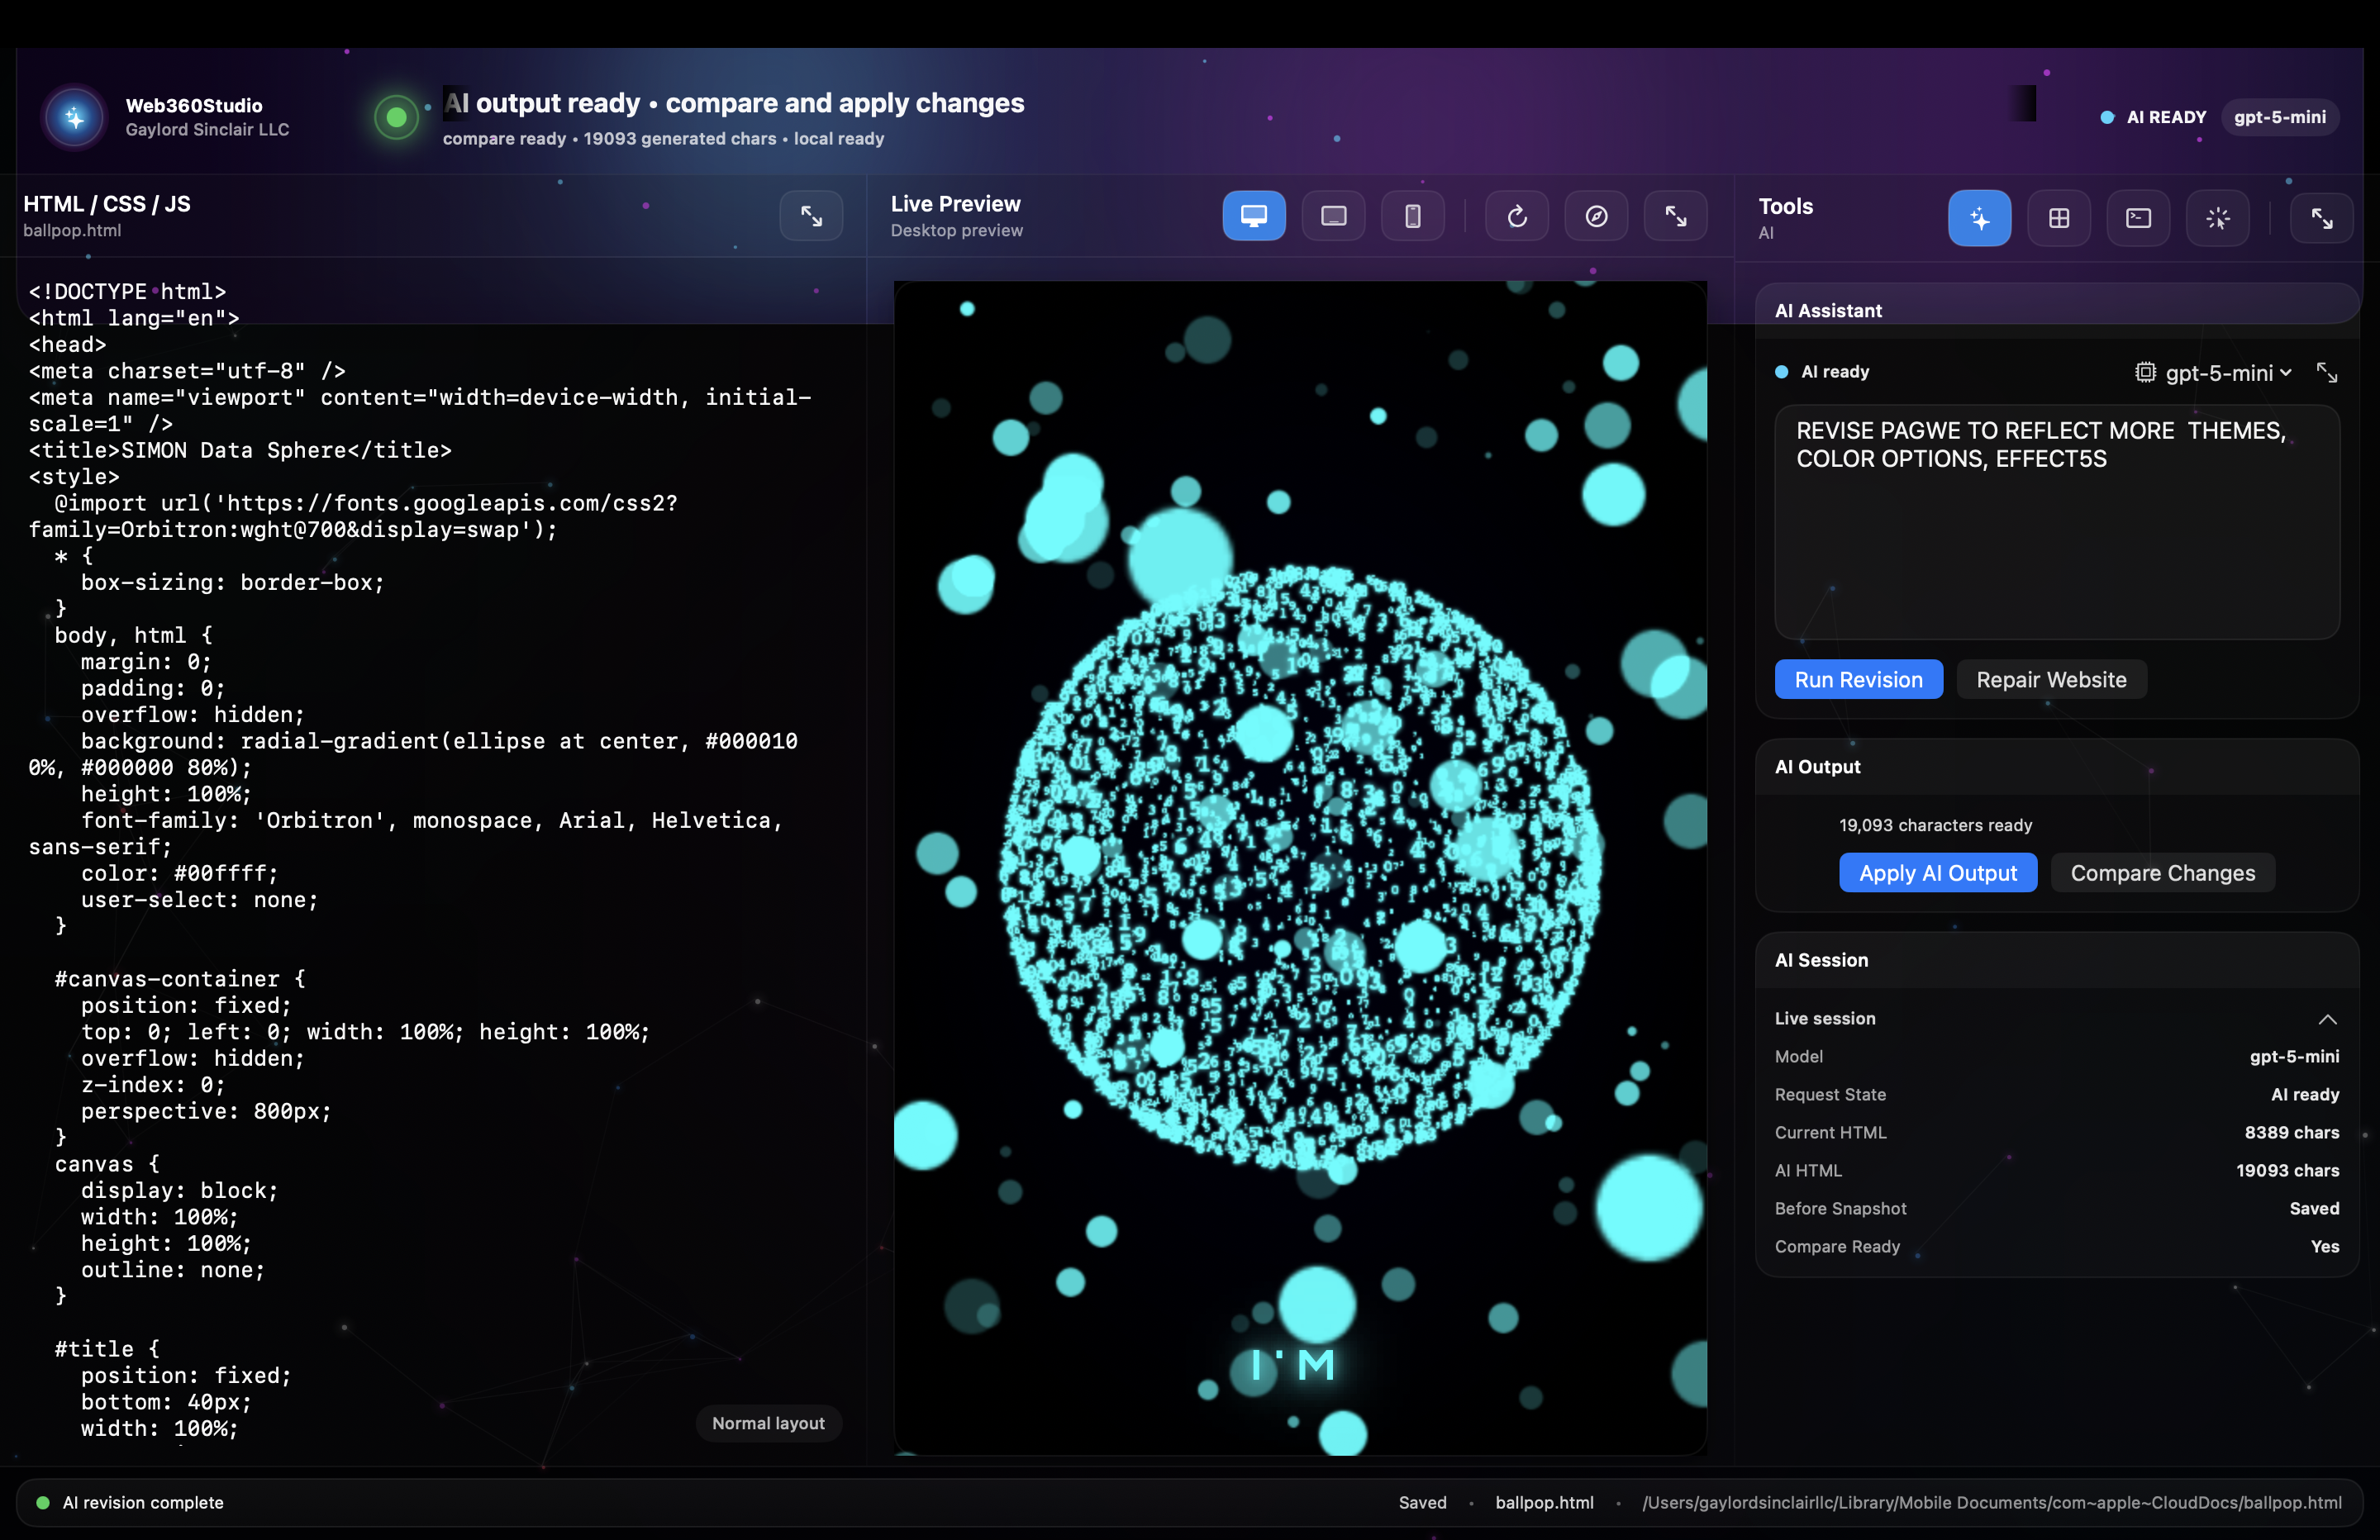Open the grid layout tool panel

(x=2059, y=217)
